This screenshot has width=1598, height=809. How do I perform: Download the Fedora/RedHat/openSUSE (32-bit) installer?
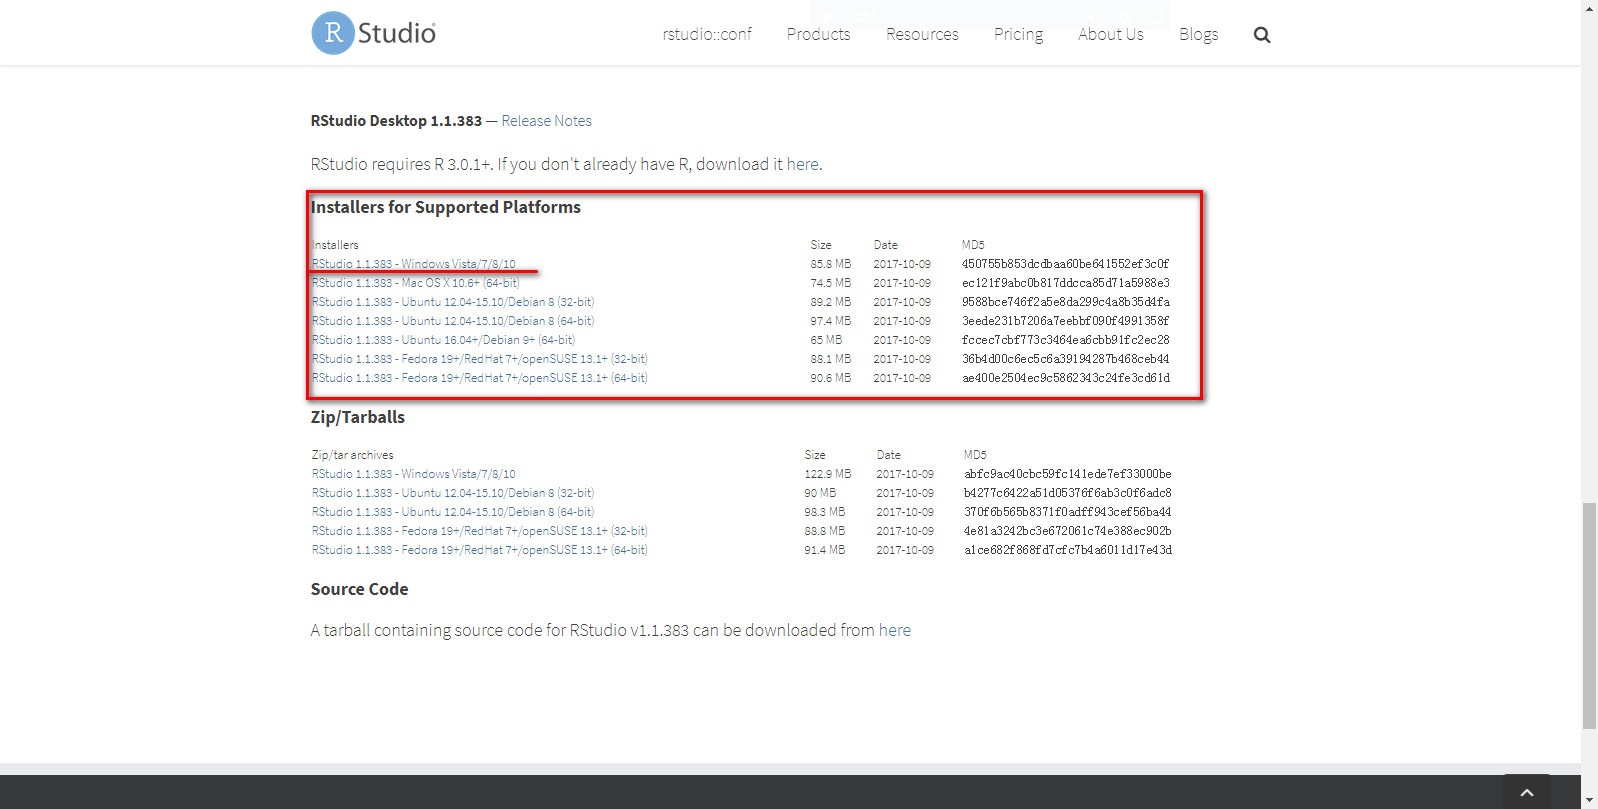coord(480,359)
